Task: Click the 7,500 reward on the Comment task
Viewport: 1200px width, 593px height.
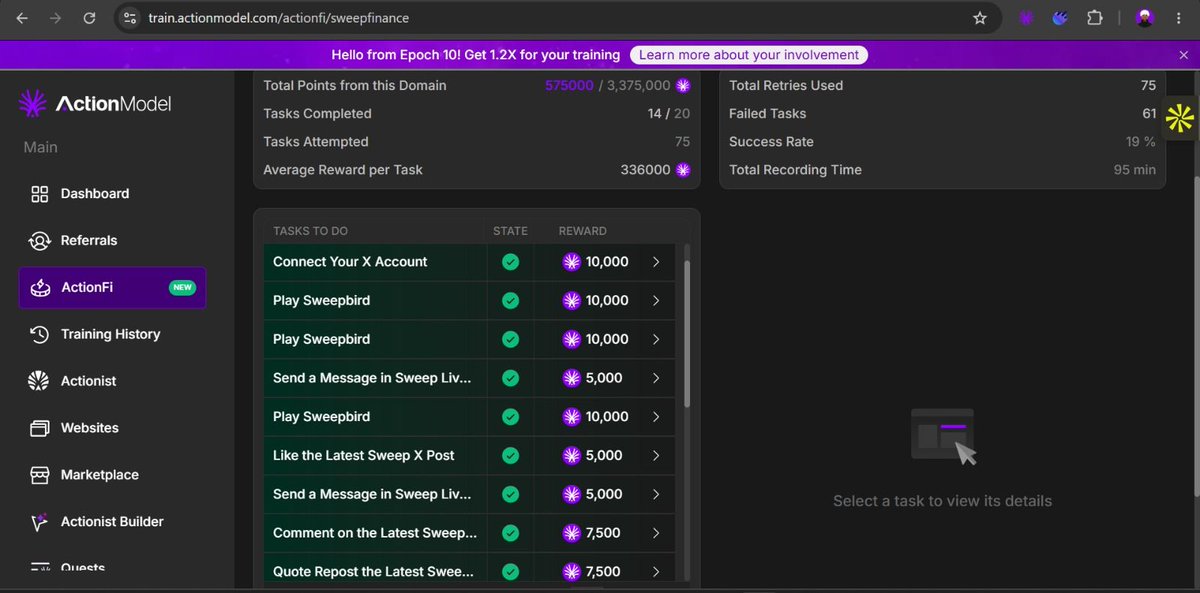Action: pyautogui.click(x=603, y=533)
